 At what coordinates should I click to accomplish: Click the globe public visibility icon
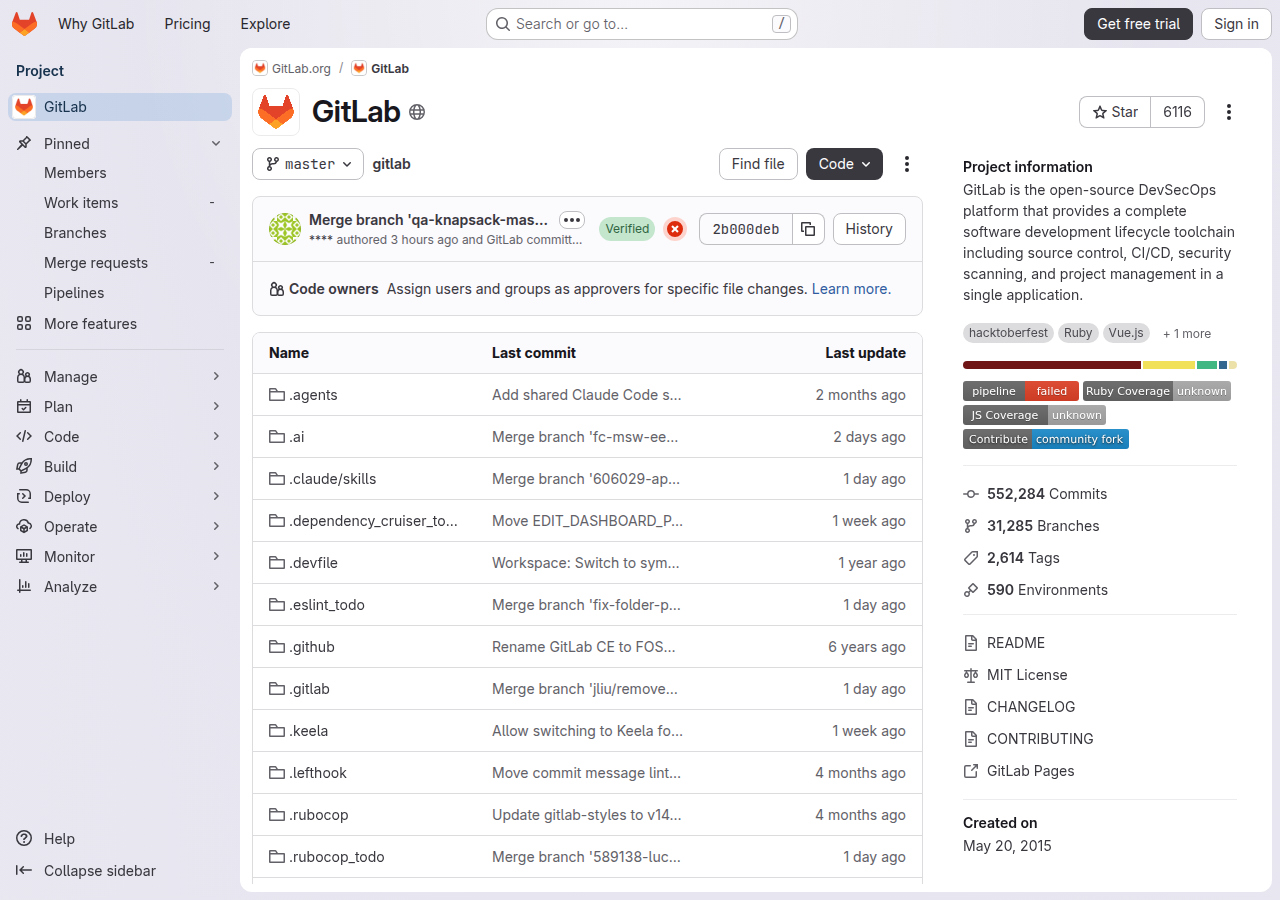[x=417, y=112]
